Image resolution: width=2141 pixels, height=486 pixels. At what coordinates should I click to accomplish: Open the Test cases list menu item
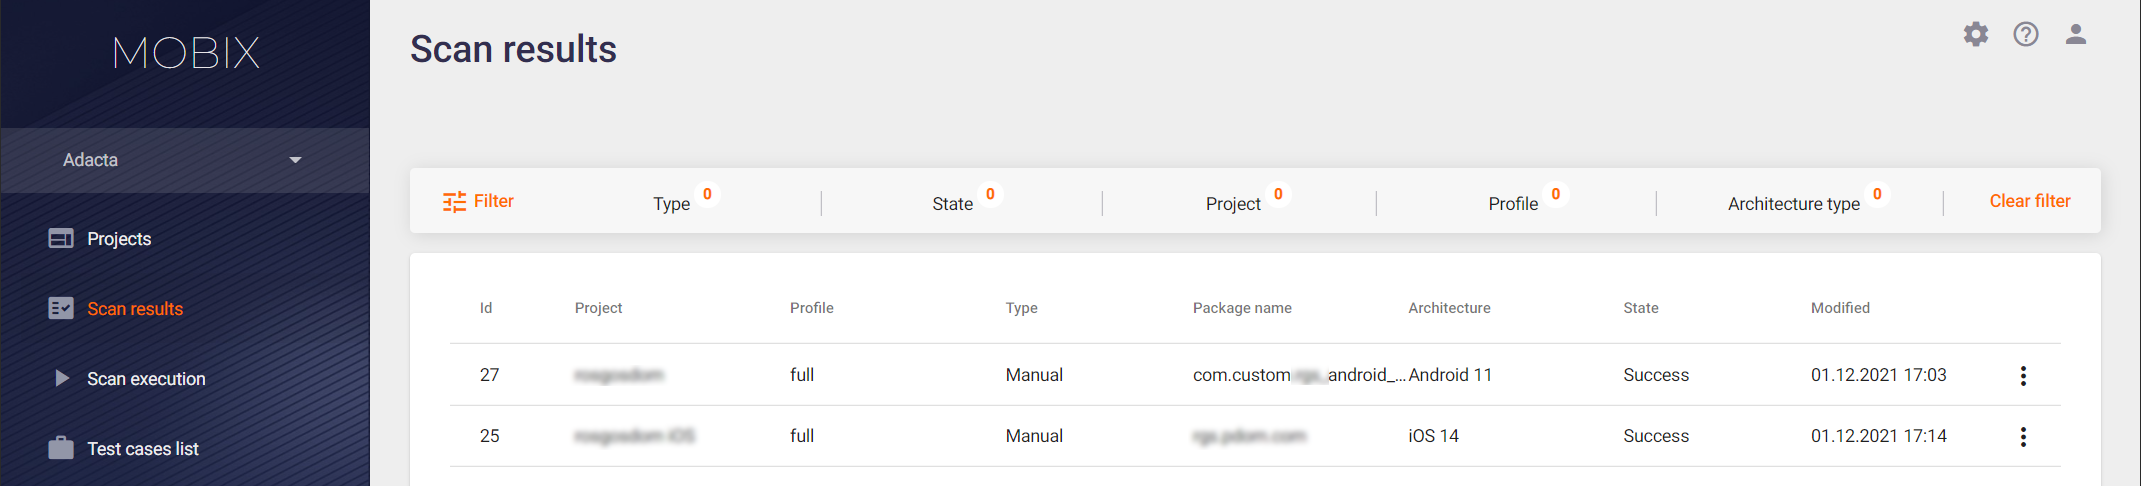click(143, 449)
